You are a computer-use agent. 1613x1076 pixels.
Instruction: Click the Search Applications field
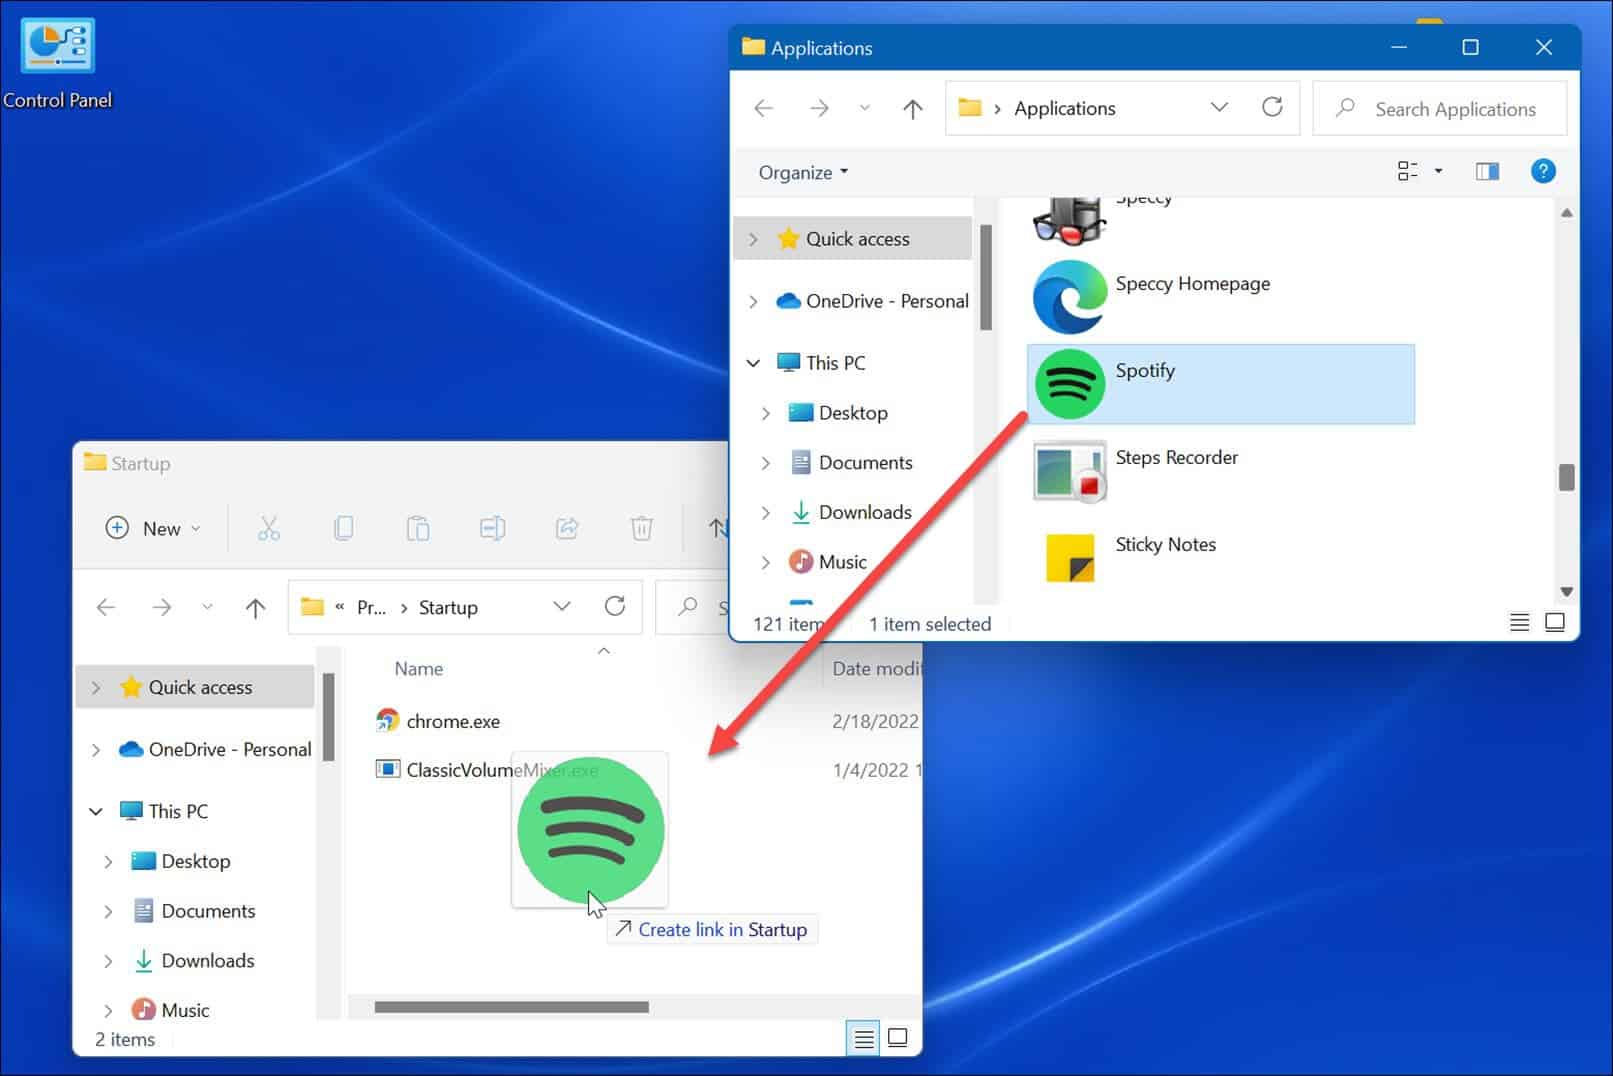pyautogui.click(x=1439, y=108)
